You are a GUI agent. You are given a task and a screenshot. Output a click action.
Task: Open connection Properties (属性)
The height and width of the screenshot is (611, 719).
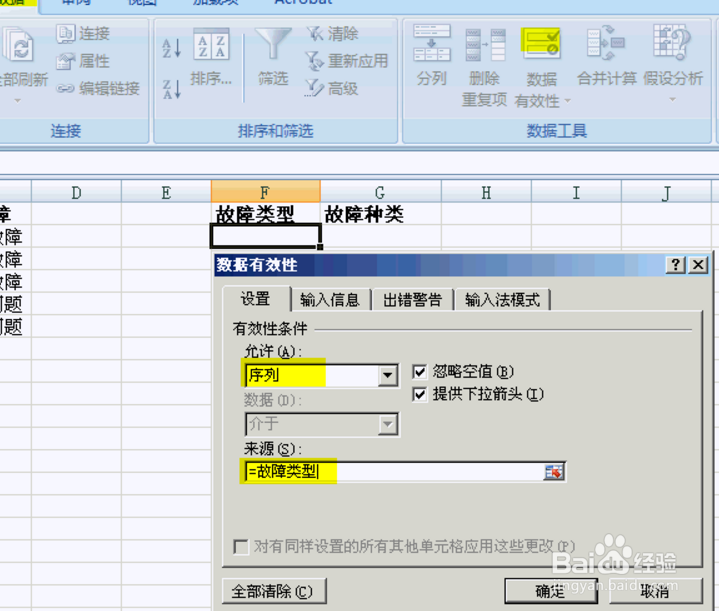[x=83, y=61]
